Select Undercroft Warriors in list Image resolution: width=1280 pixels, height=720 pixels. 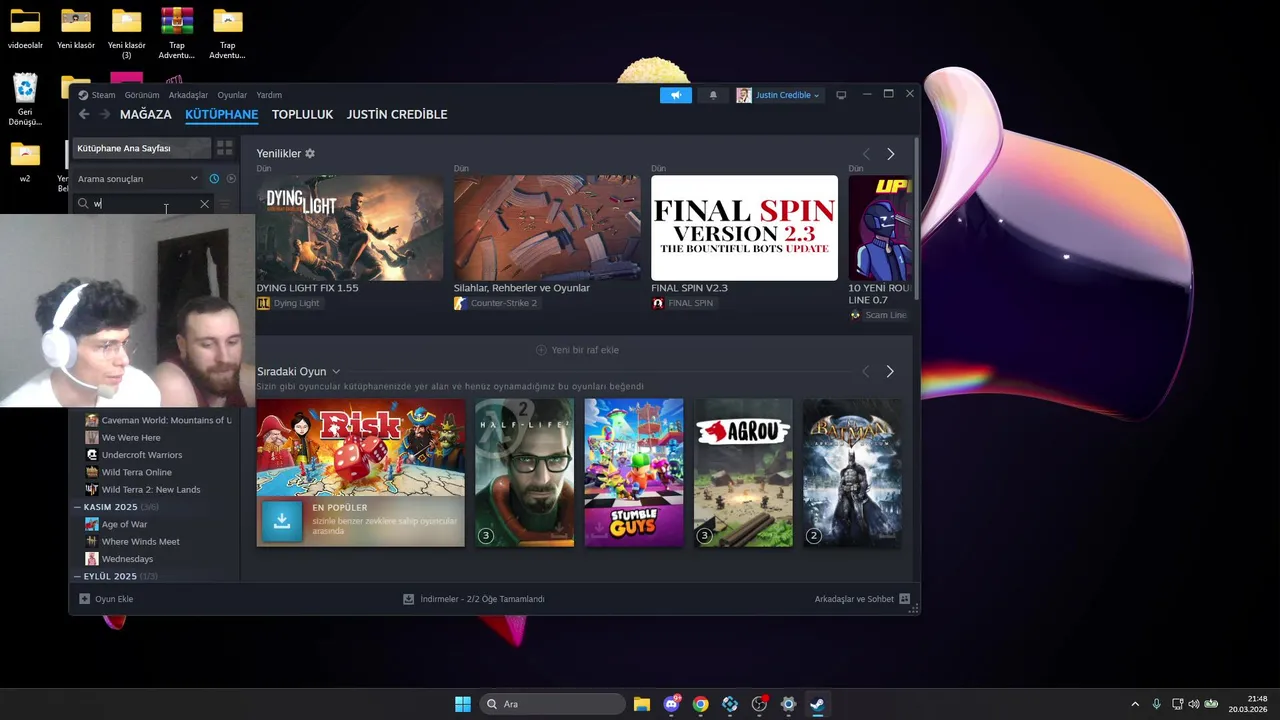click(x=141, y=455)
